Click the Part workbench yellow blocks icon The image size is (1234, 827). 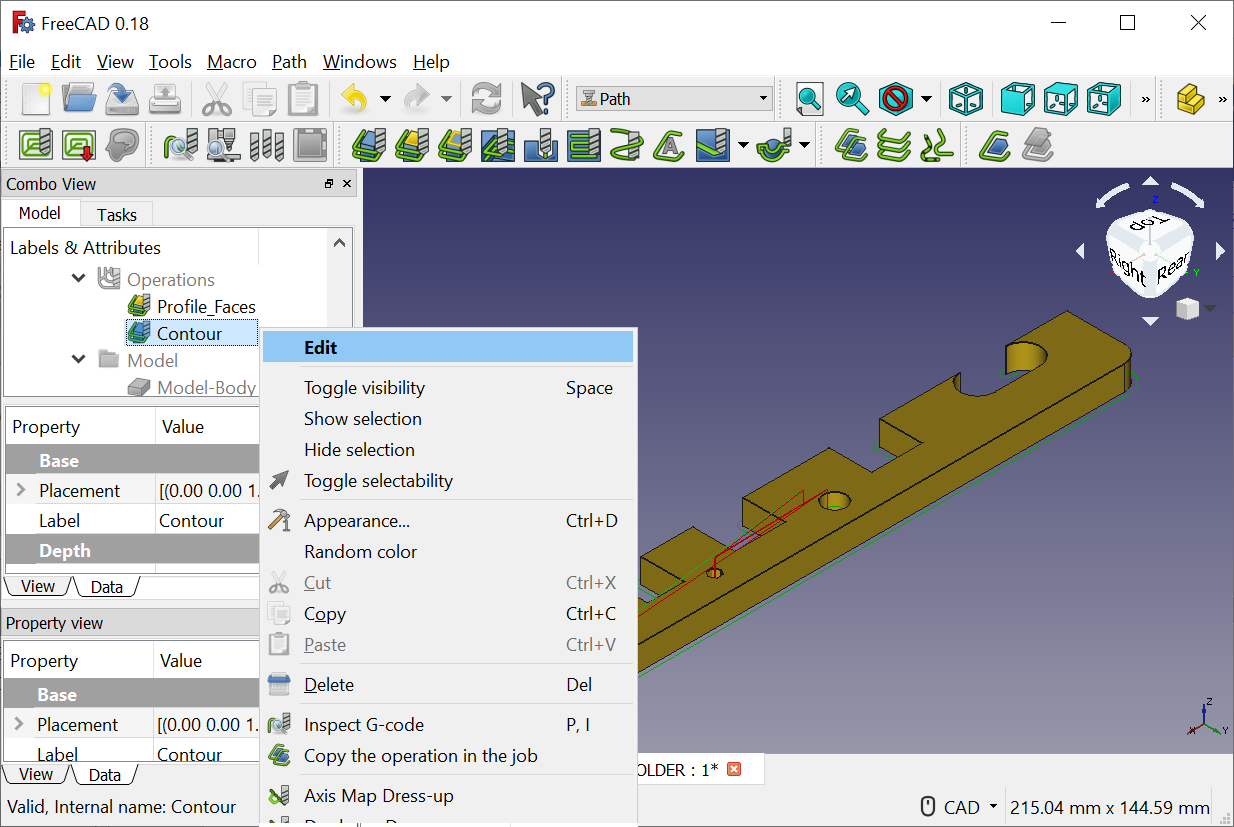(x=1191, y=99)
